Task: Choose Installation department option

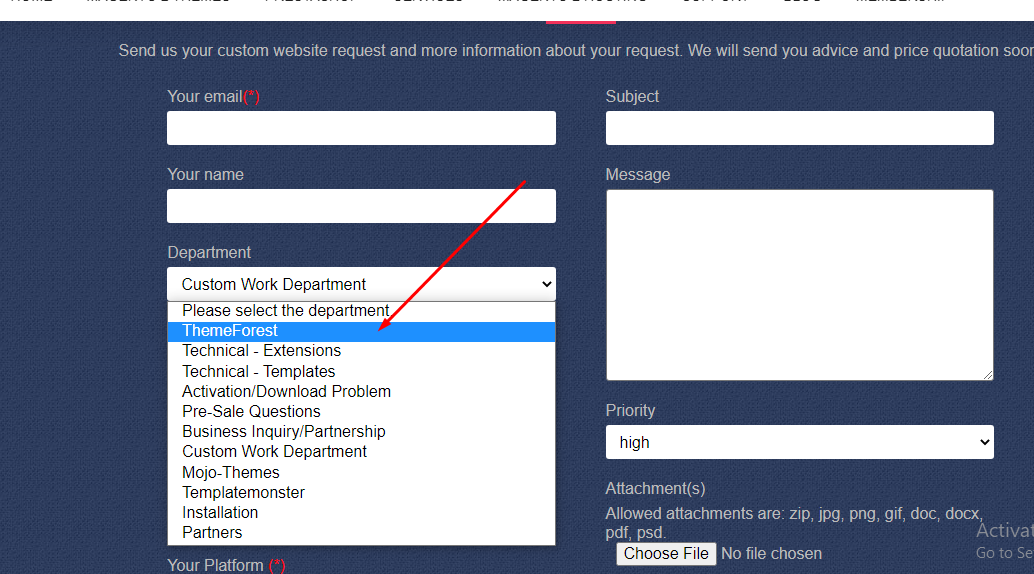Action: coord(361,513)
